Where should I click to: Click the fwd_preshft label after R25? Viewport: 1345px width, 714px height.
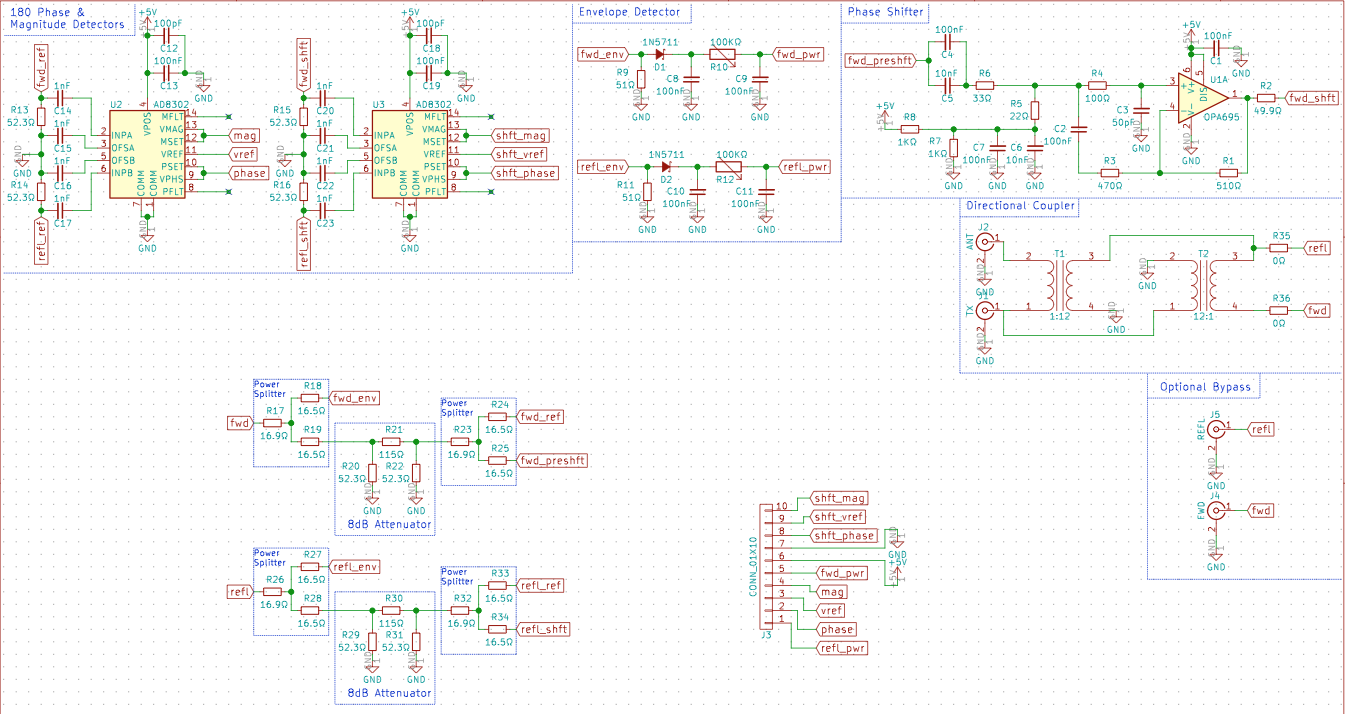(x=551, y=460)
